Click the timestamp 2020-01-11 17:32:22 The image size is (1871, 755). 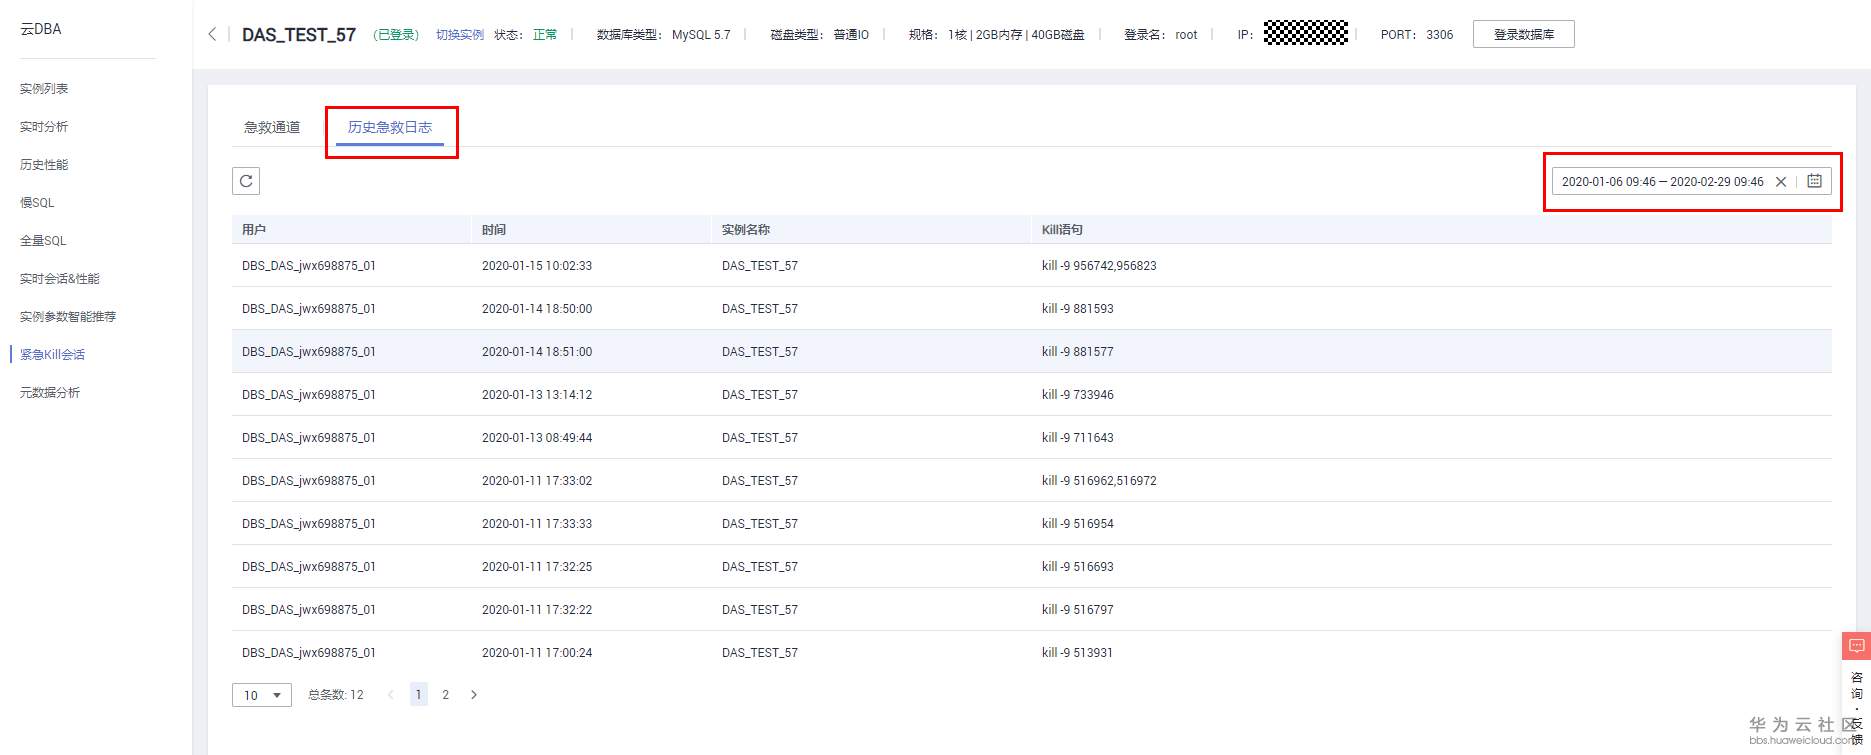[x=537, y=610]
